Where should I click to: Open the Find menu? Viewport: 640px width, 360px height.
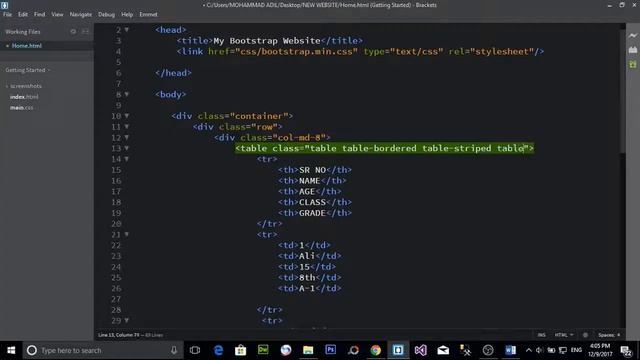[40, 14]
